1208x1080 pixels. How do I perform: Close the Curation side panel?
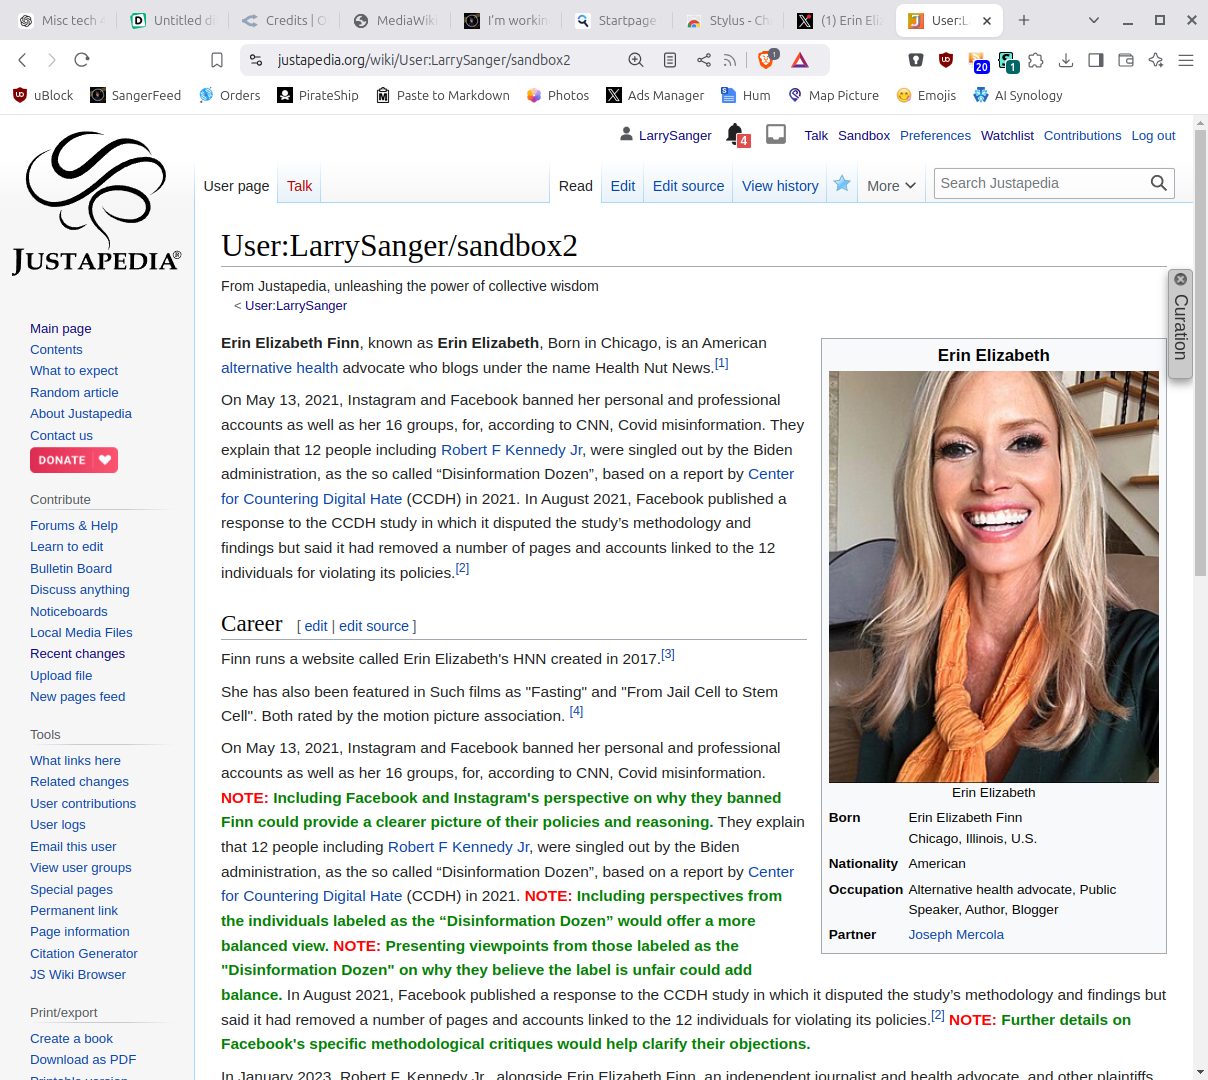pyautogui.click(x=1180, y=280)
